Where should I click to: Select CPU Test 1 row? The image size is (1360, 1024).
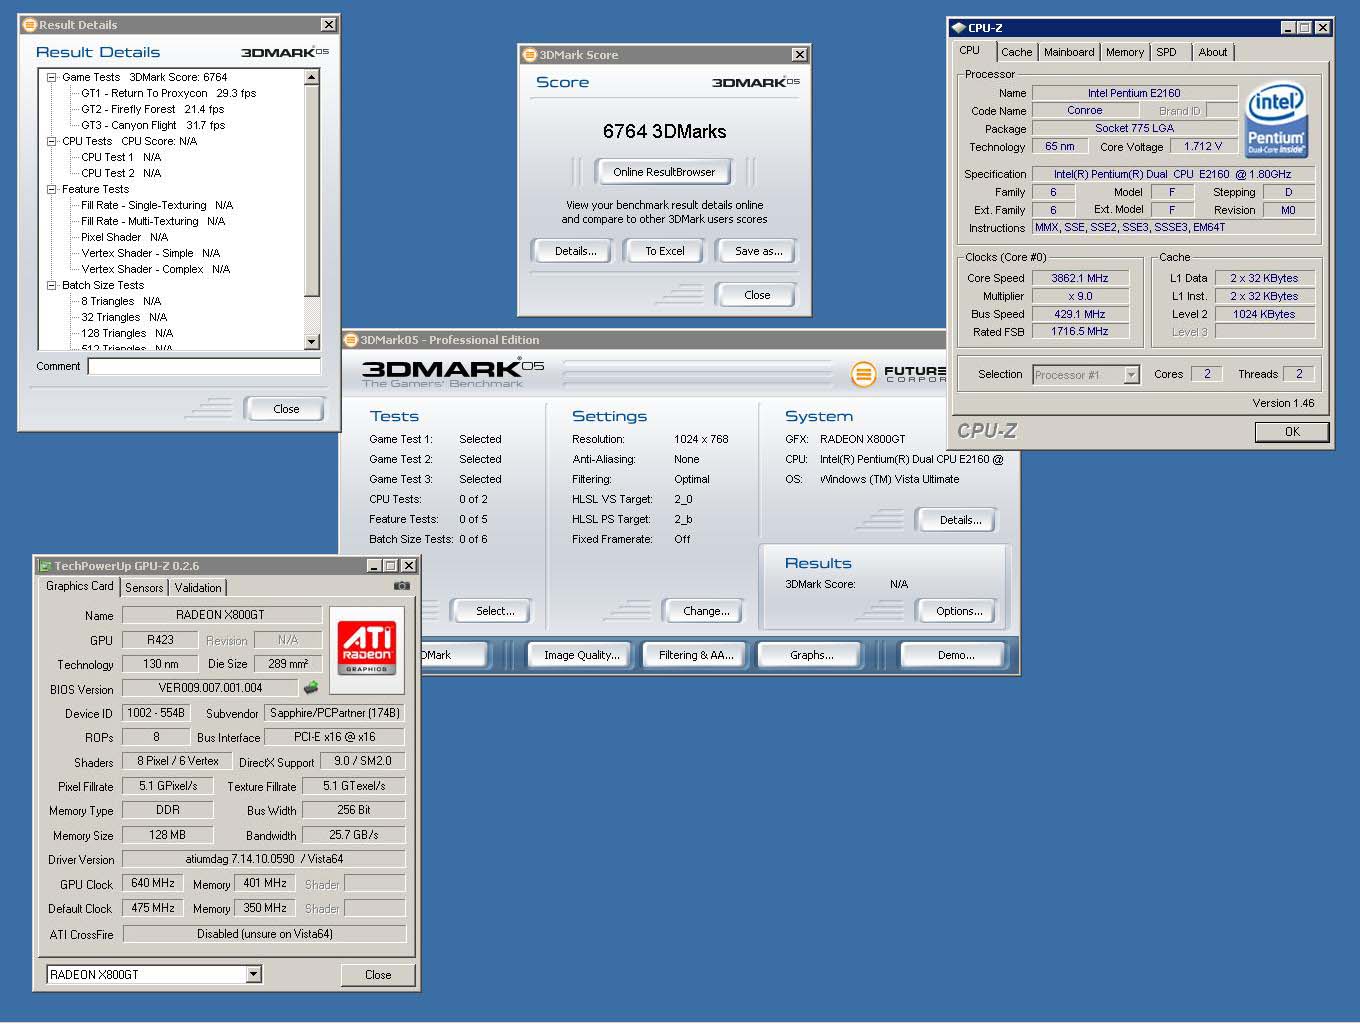click(121, 157)
